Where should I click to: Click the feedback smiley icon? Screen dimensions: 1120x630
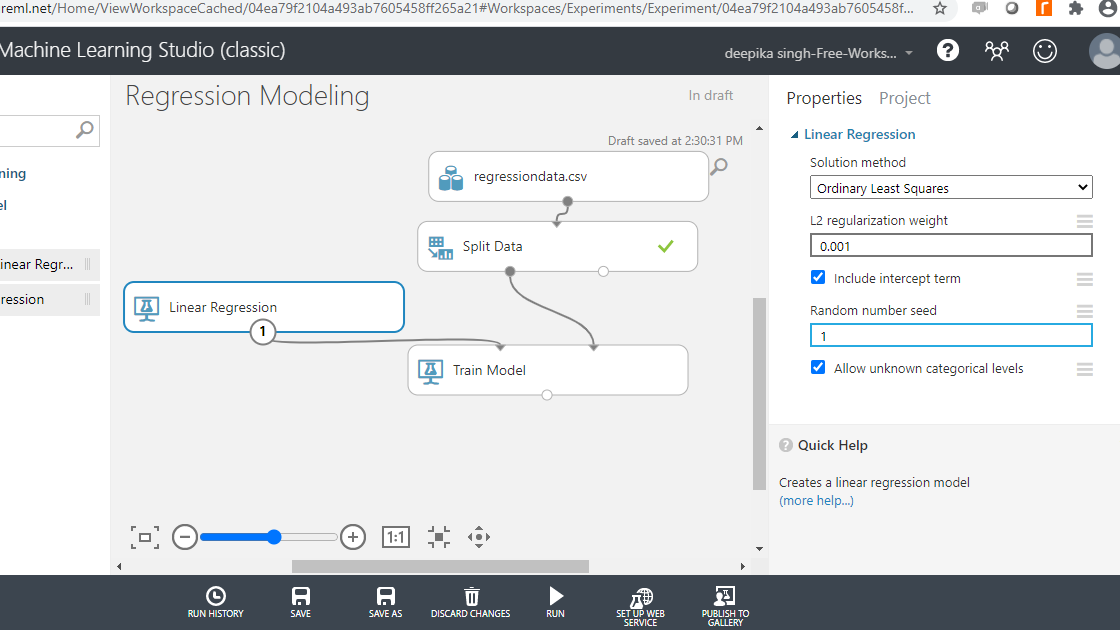1044,51
